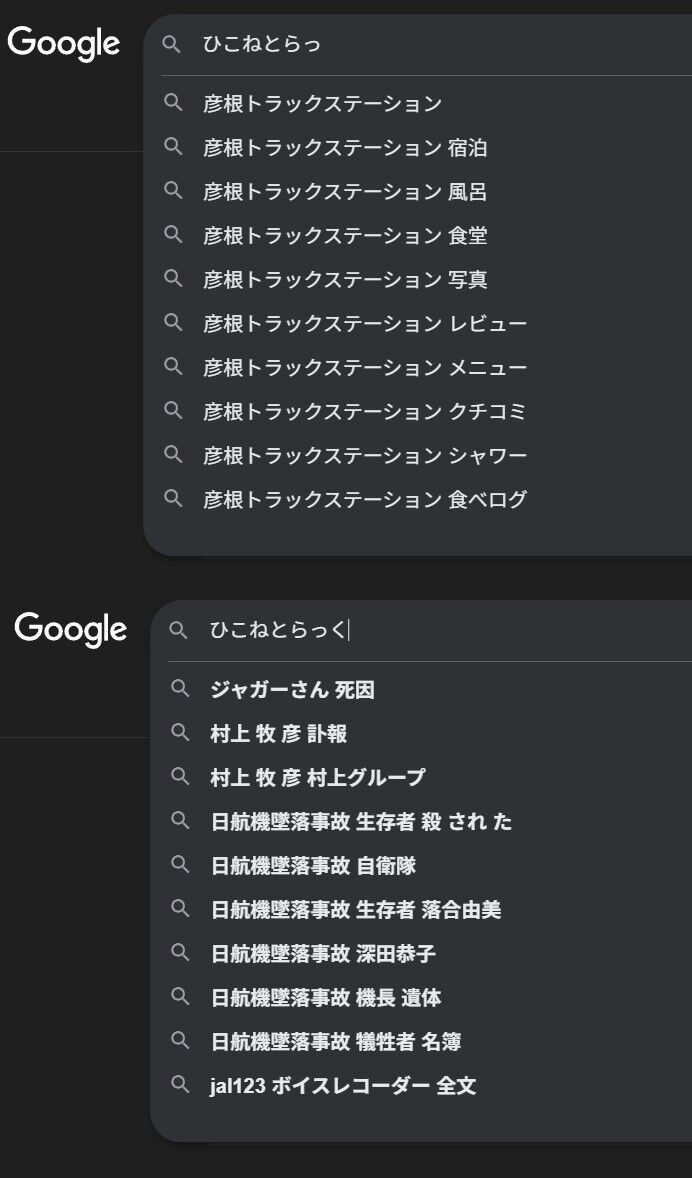Pick suggestion 彦根トラックステーション シャワー

point(365,455)
